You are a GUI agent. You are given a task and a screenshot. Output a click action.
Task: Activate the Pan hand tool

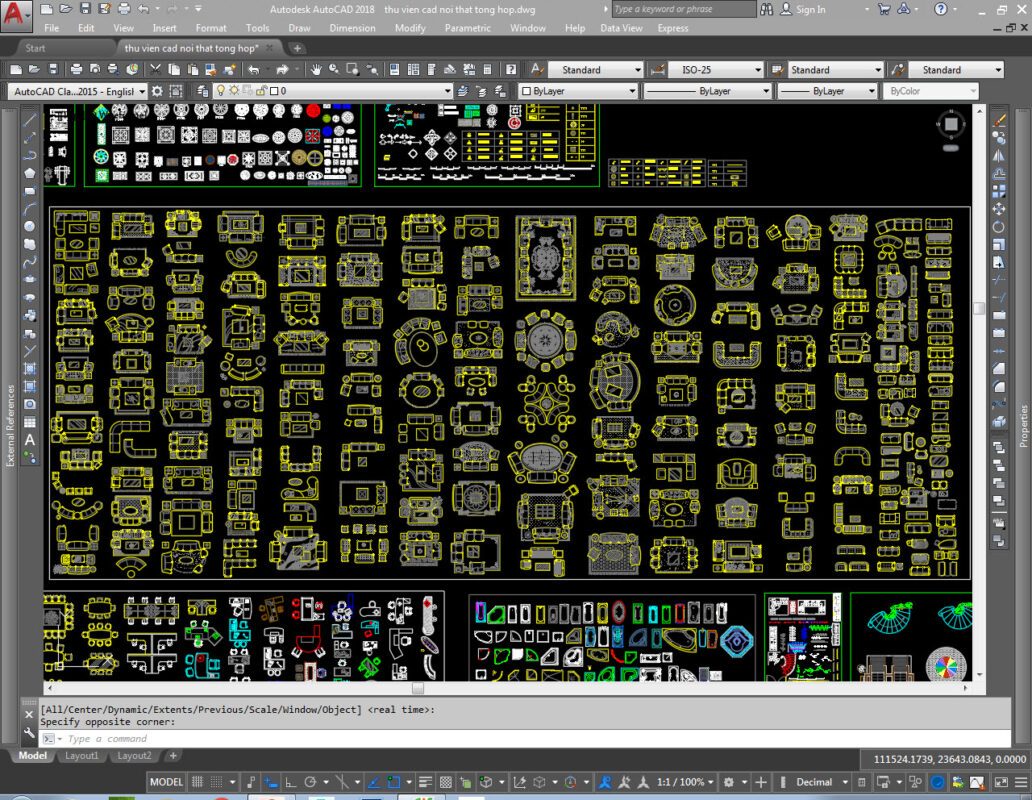pos(316,70)
